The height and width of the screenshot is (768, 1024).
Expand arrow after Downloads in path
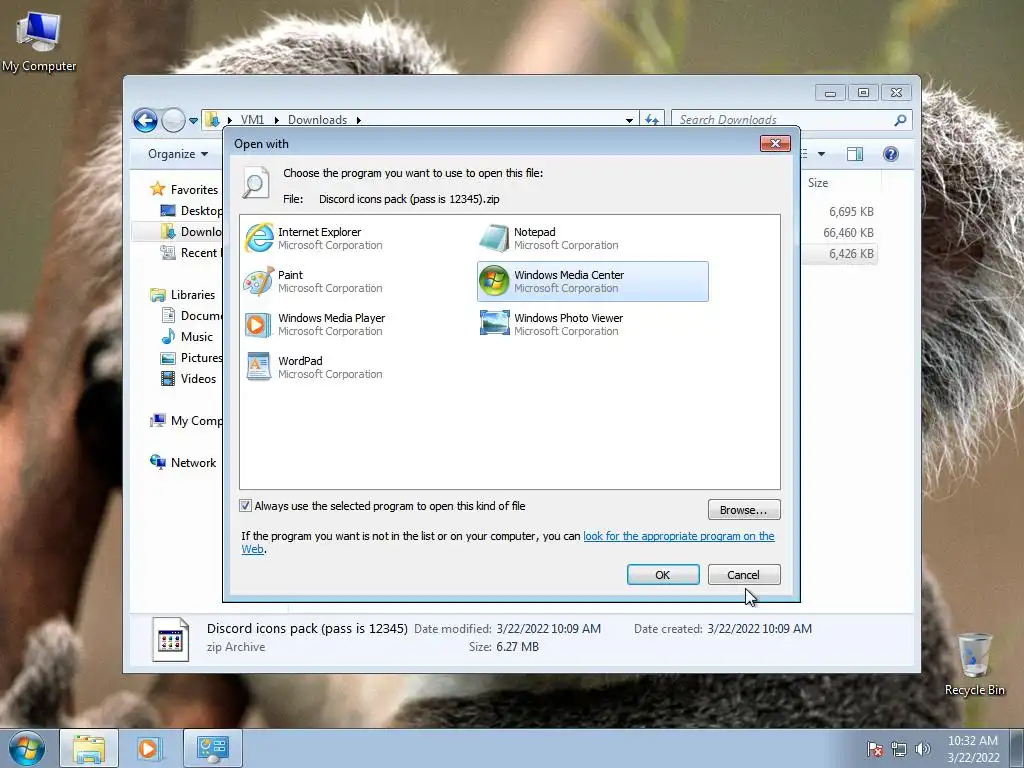pyautogui.click(x=359, y=120)
